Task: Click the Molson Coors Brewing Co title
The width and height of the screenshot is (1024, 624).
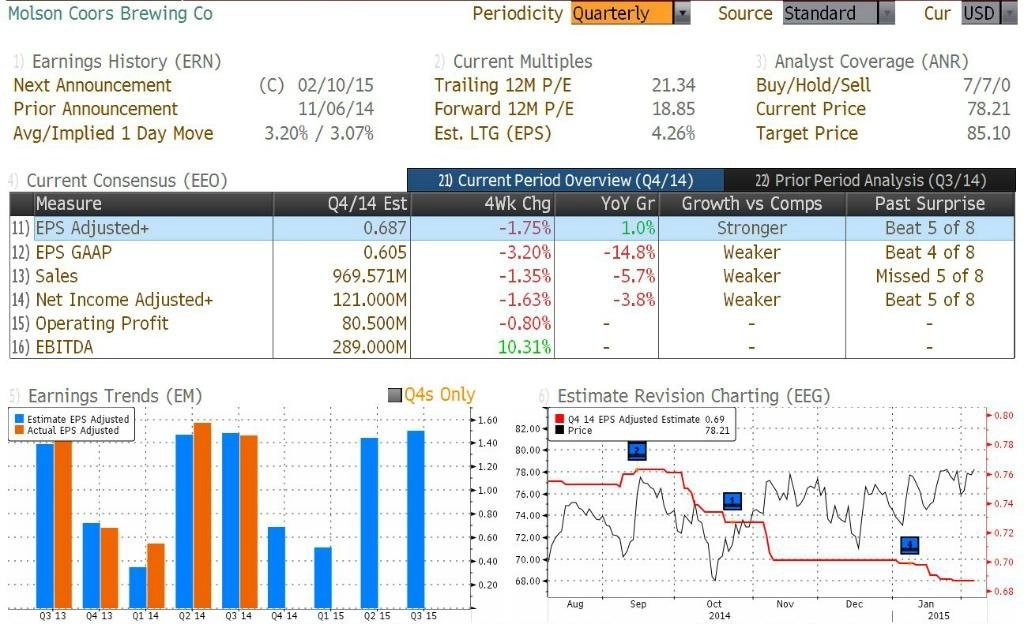Action: tap(110, 13)
